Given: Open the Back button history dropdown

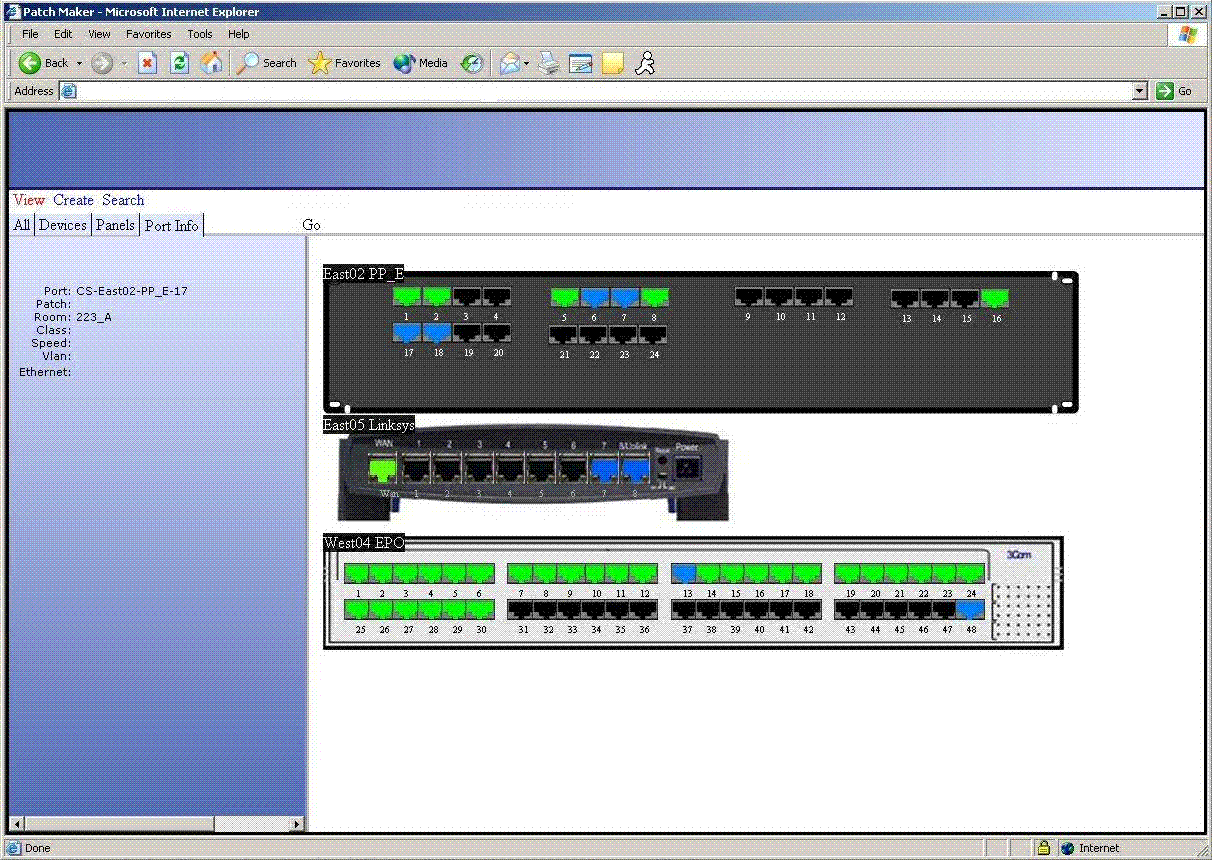Looking at the screenshot, I should click(80, 63).
